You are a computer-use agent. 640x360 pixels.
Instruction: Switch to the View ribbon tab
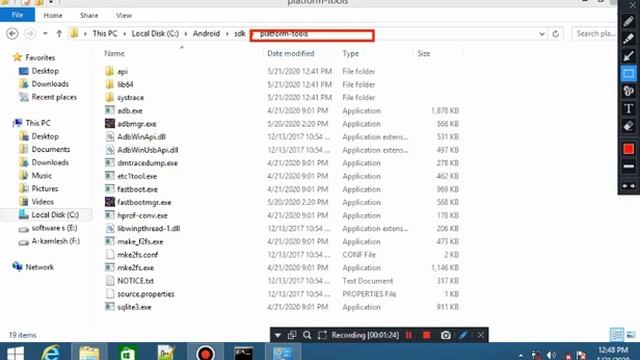[124, 16]
